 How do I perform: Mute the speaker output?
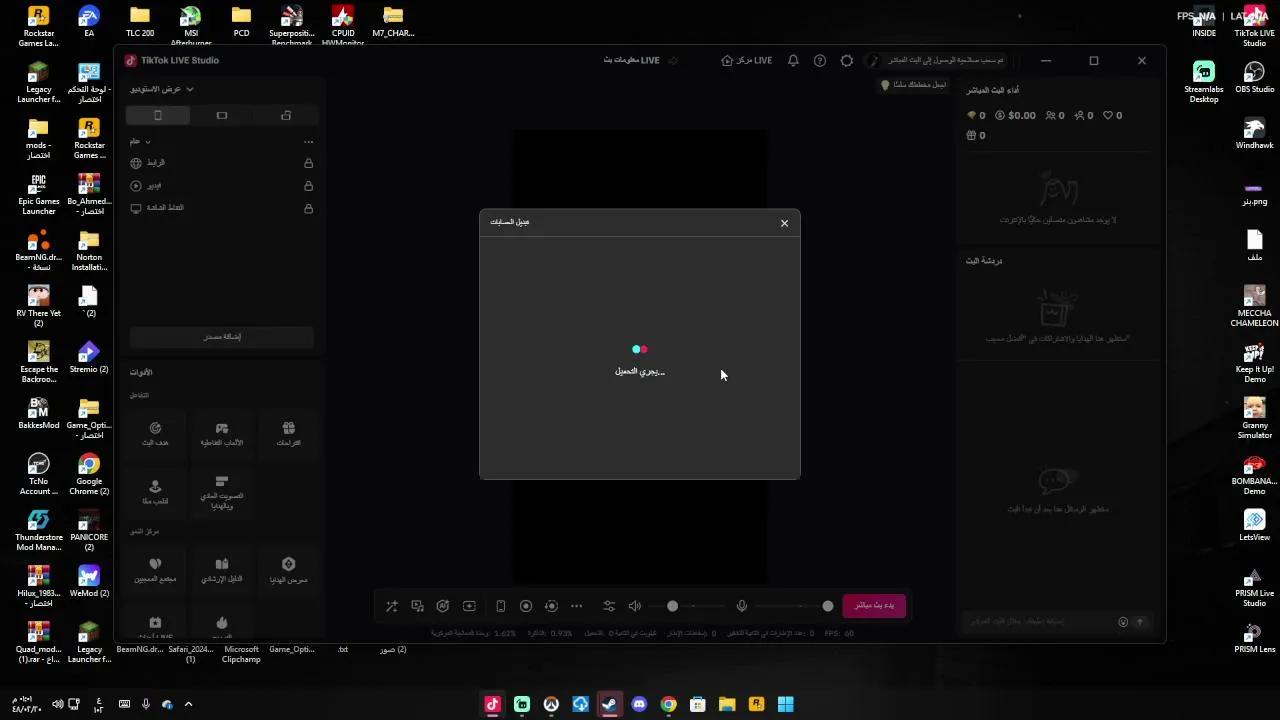635,606
